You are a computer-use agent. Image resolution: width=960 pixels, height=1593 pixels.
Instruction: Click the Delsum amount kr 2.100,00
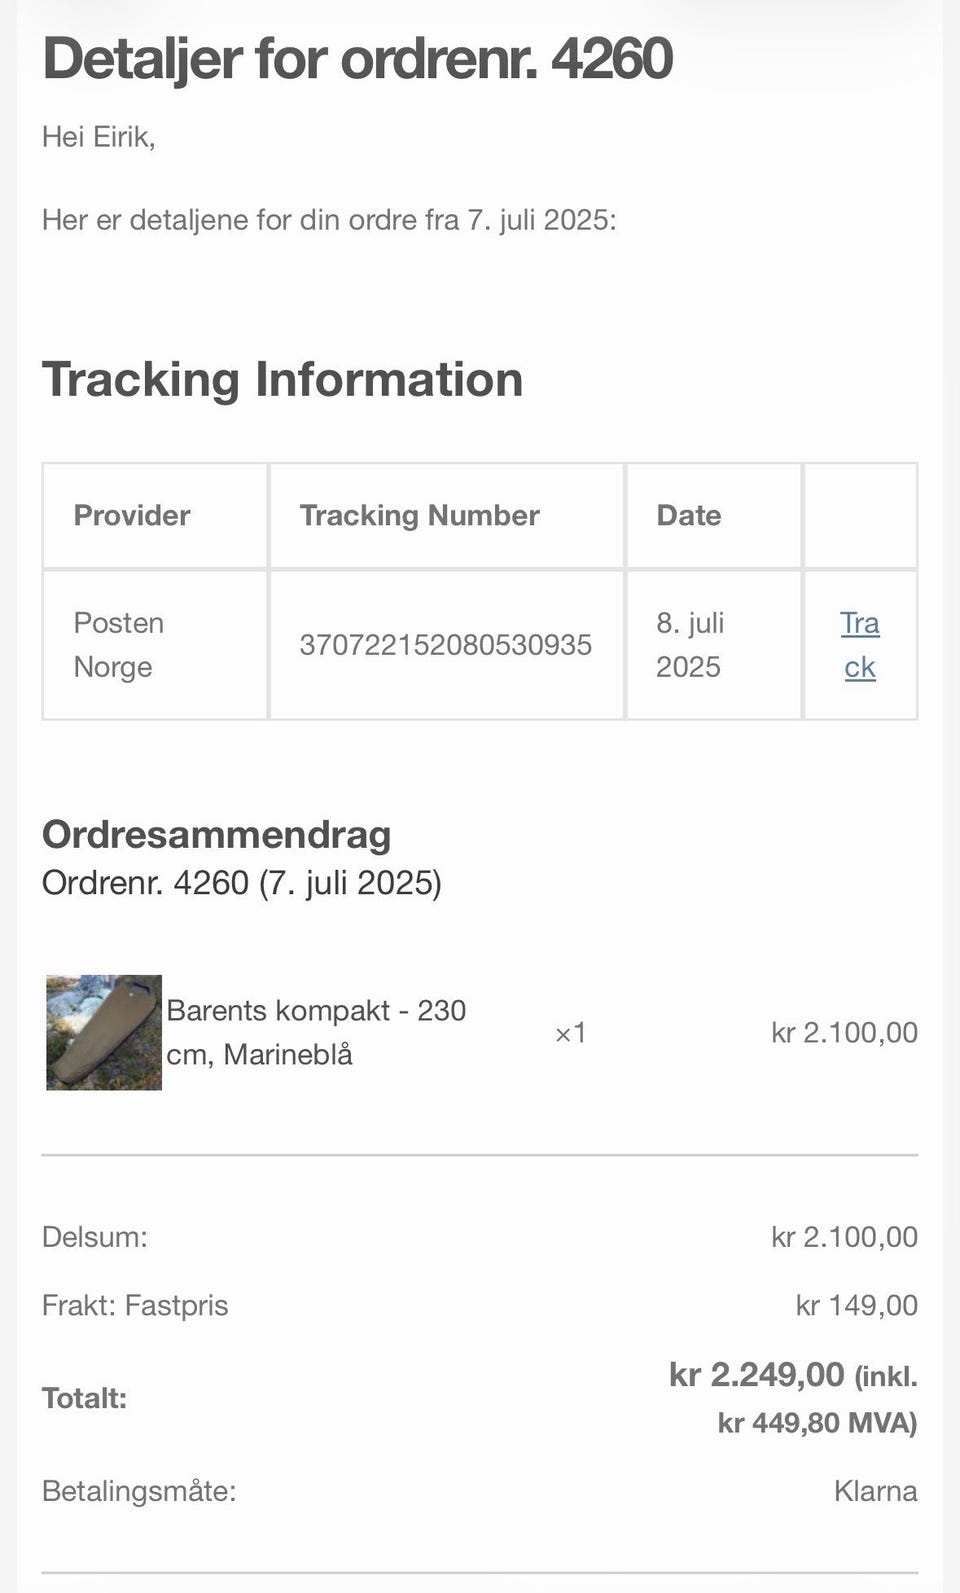click(844, 1237)
